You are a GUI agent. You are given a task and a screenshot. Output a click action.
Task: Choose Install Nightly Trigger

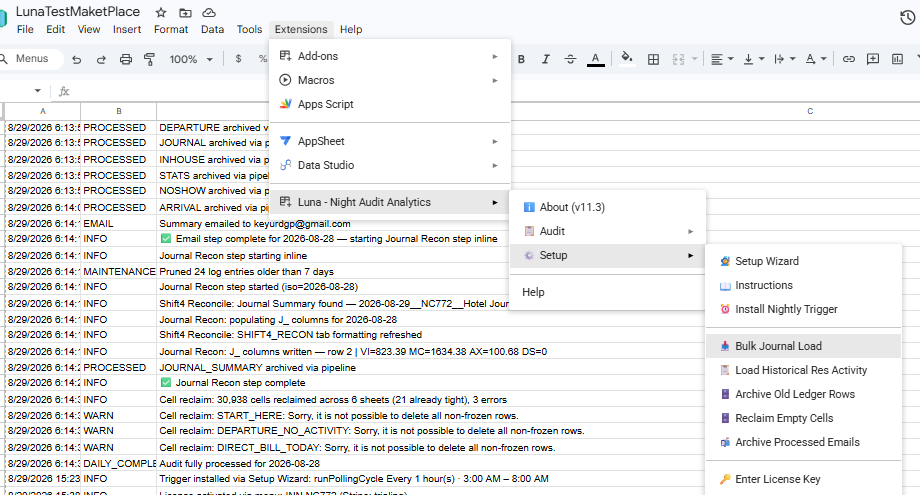click(x=803, y=309)
